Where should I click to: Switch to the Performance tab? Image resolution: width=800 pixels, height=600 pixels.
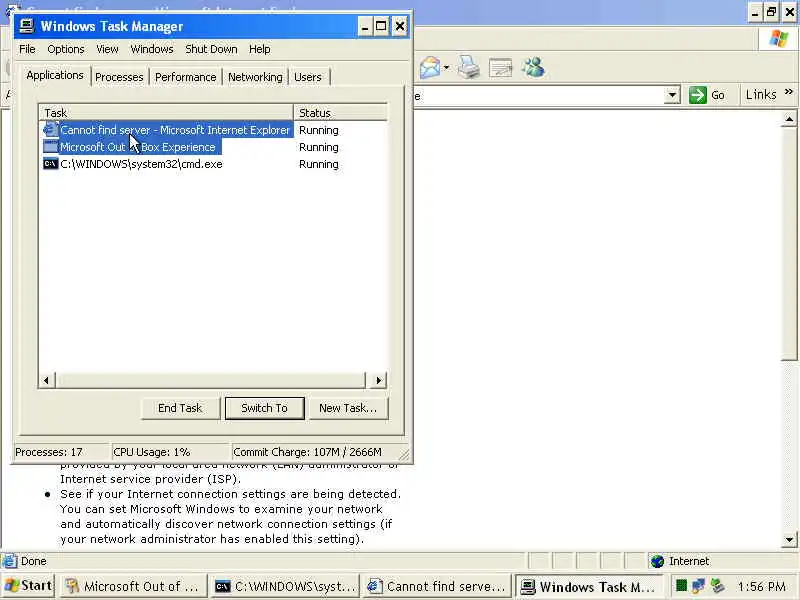(x=186, y=77)
